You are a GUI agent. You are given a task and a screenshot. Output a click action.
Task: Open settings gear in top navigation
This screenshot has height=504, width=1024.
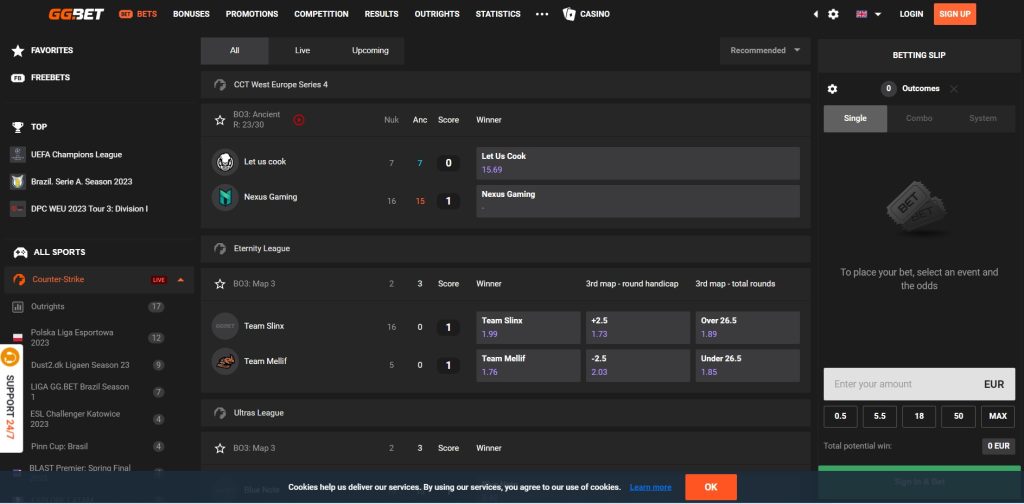[833, 14]
